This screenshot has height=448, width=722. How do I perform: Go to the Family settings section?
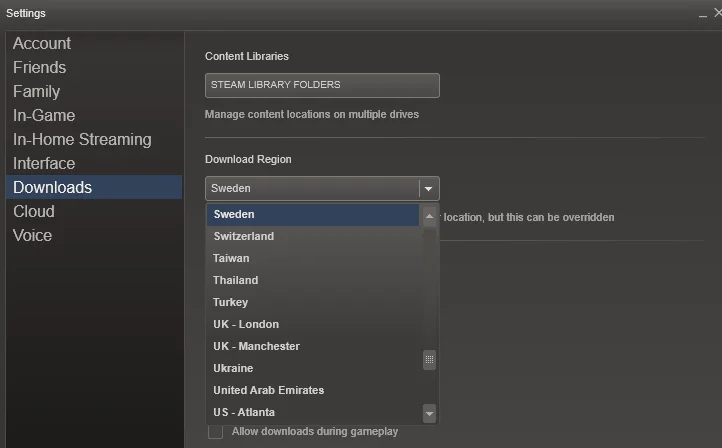[x=93, y=91]
